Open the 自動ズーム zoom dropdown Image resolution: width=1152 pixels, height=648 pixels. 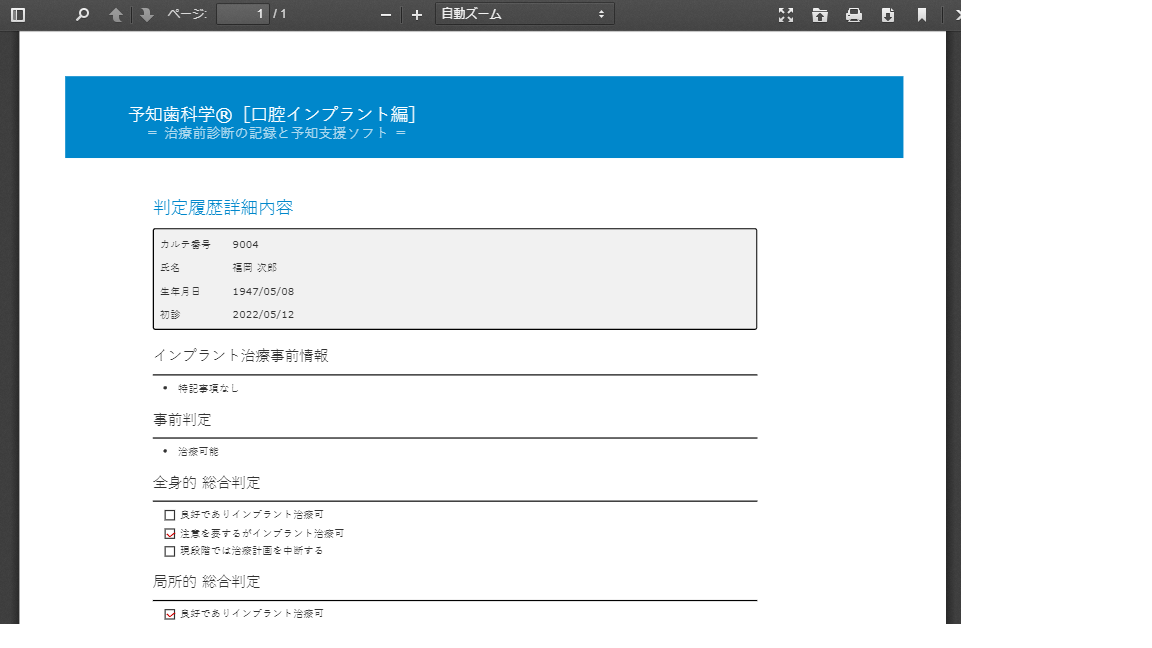click(x=524, y=14)
